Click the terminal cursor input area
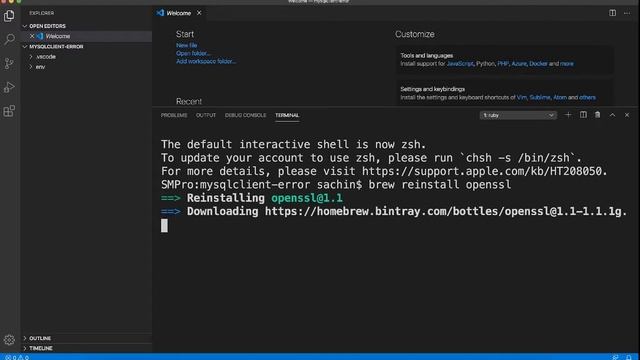This screenshot has width=640, height=360. tap(164, 225)
